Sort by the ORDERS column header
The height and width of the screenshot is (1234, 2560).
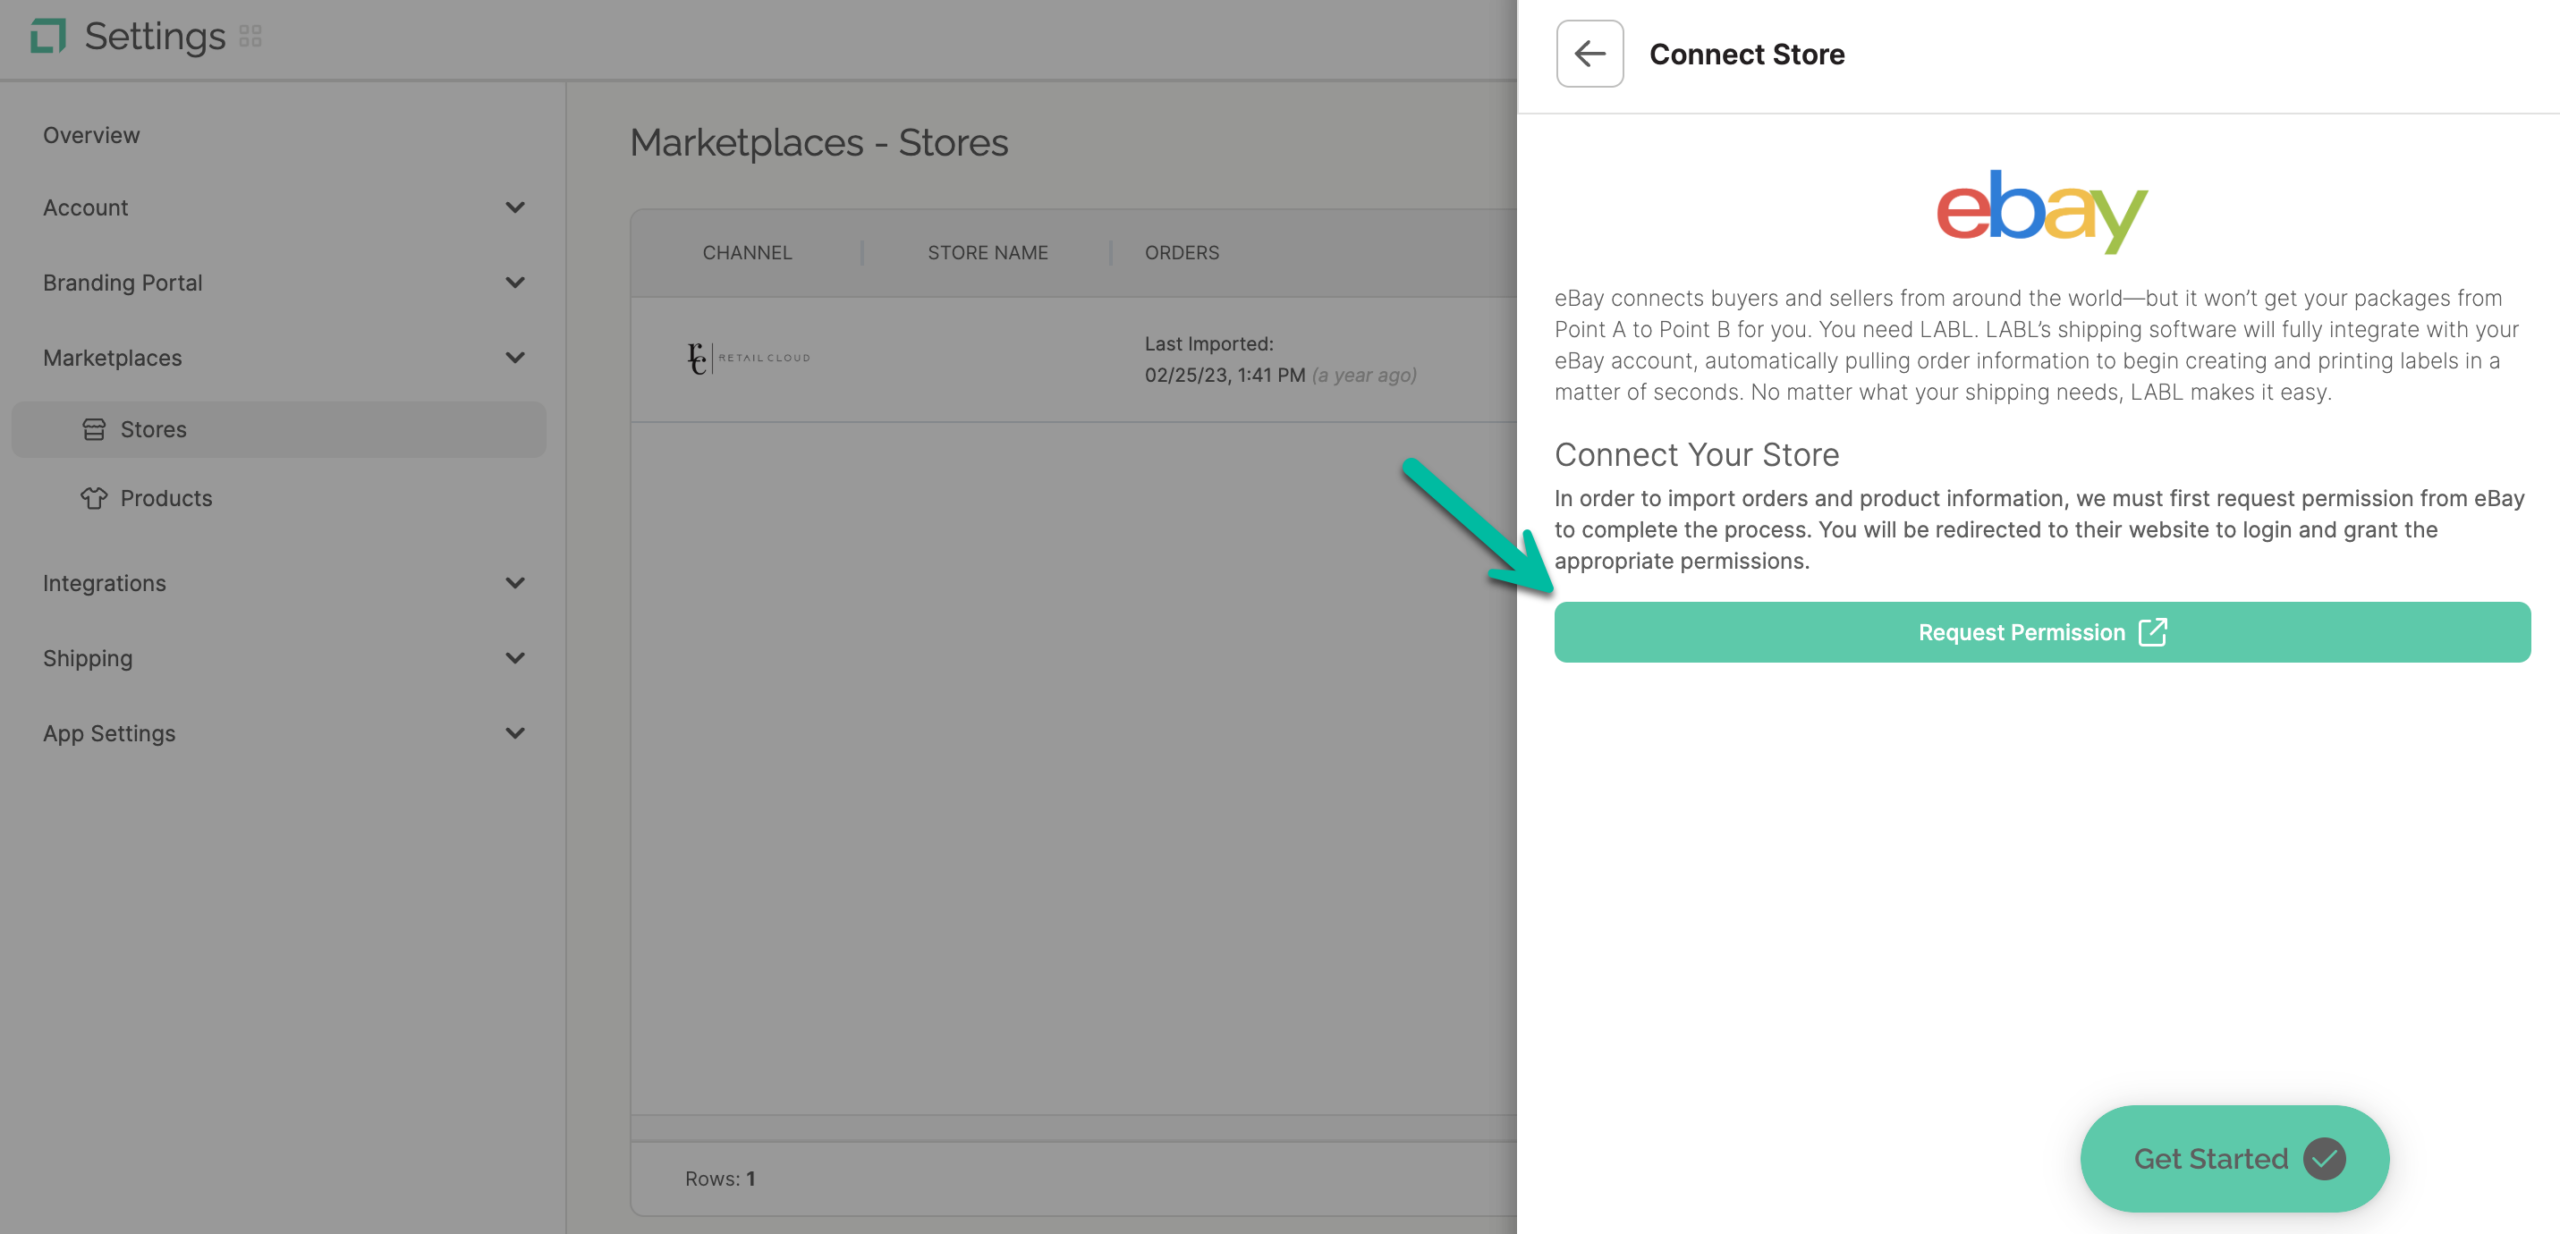(1182, 253)
